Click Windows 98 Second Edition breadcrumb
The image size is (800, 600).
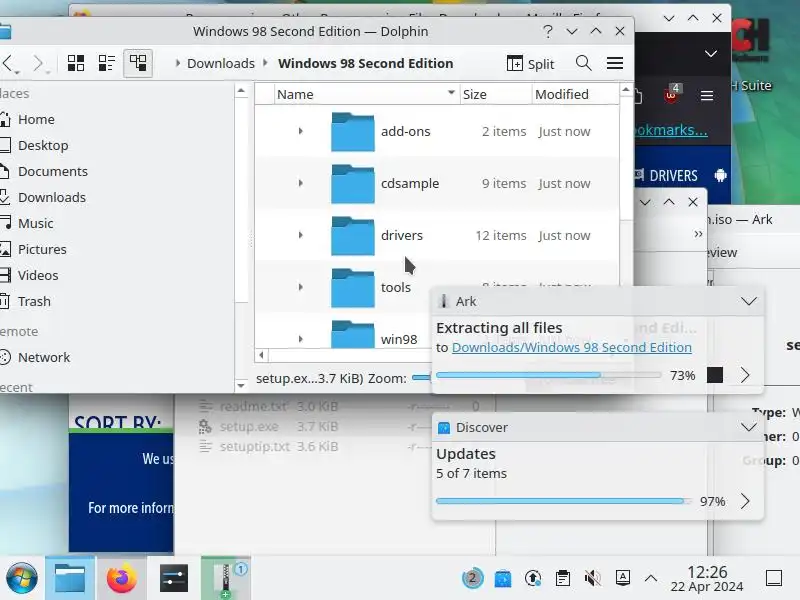[x=365, y=63]
